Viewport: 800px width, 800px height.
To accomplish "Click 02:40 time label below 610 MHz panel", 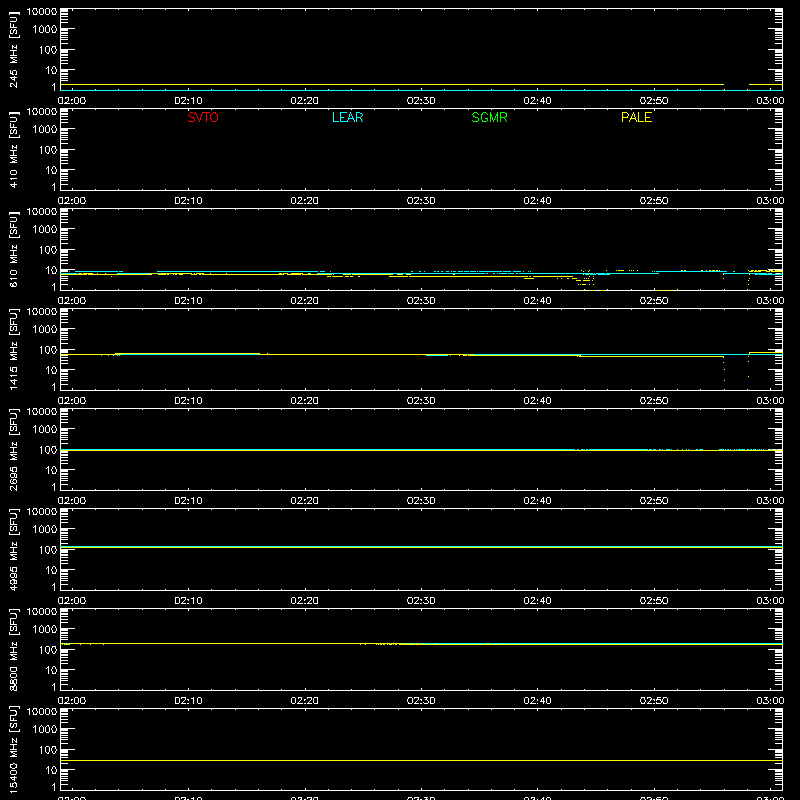I will coord(537,301).
